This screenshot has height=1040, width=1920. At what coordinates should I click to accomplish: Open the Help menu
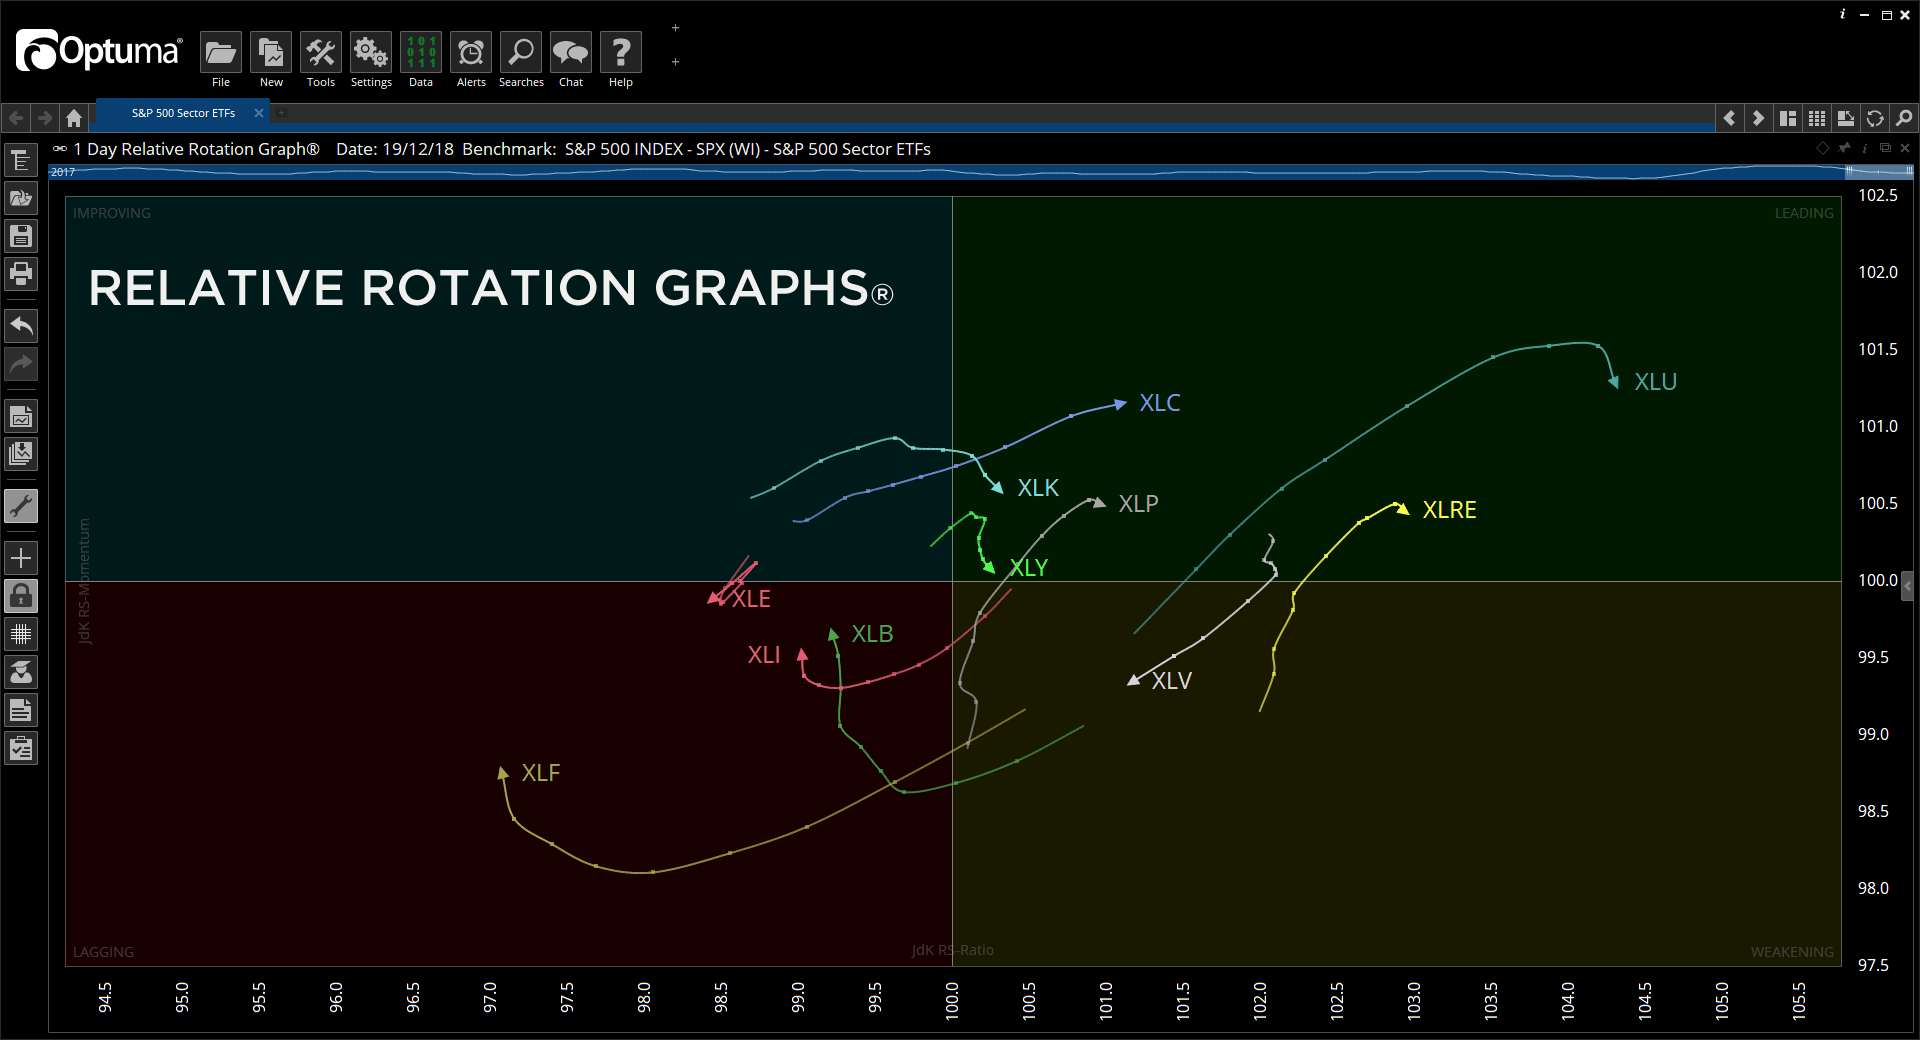[621, 60]
